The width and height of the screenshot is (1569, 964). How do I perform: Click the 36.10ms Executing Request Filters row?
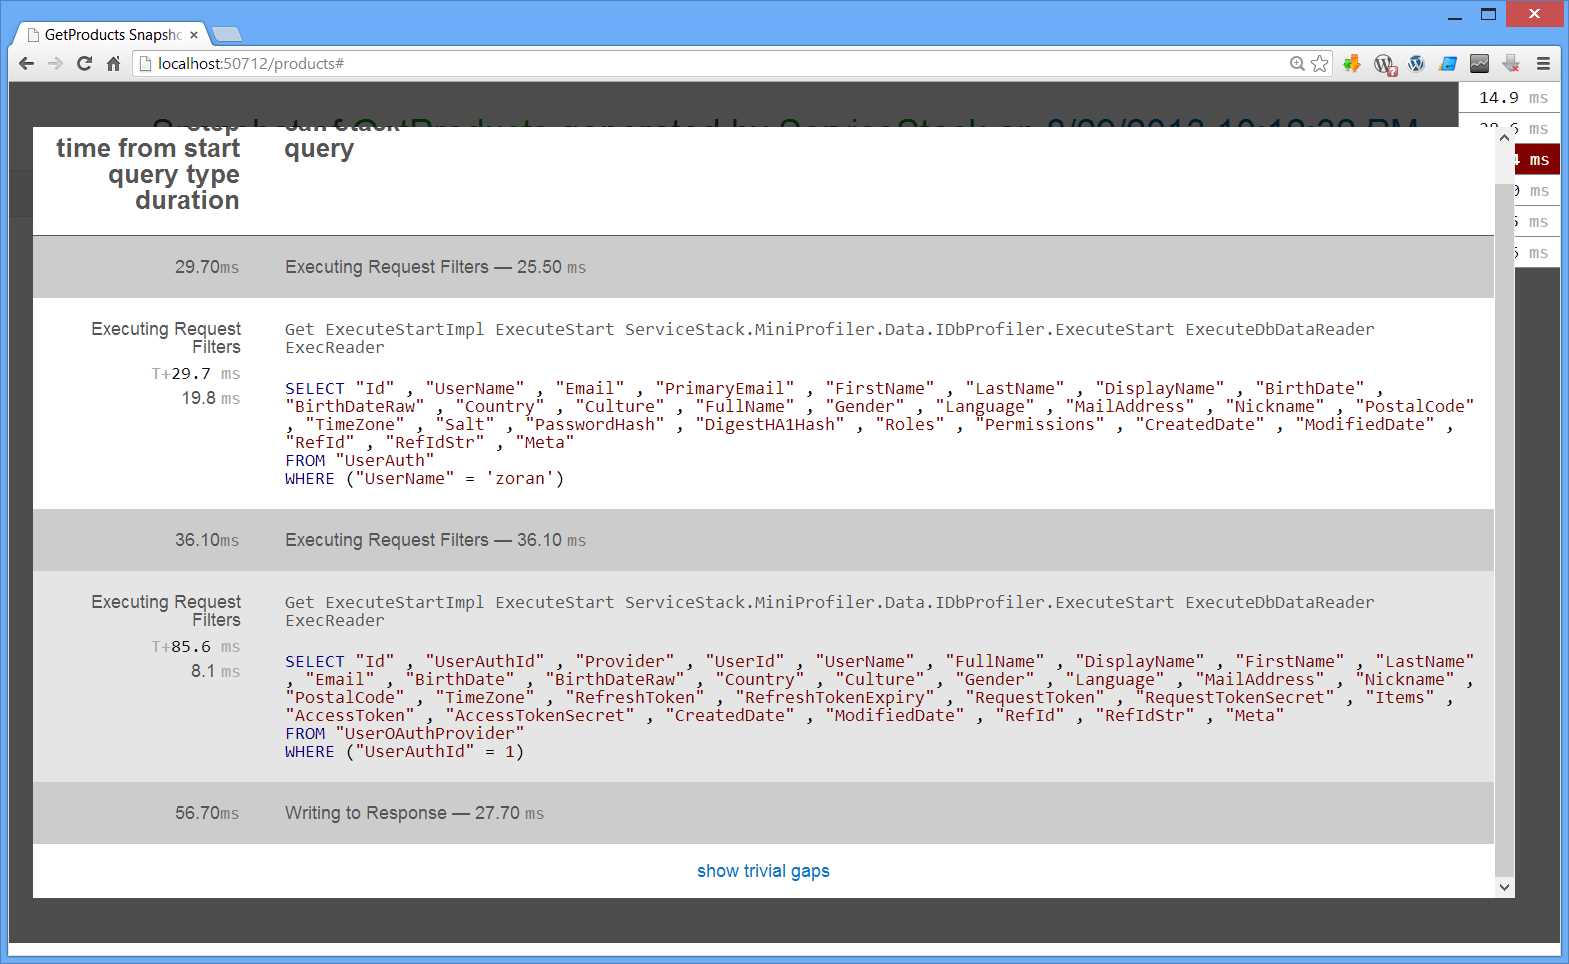point(763,540)
